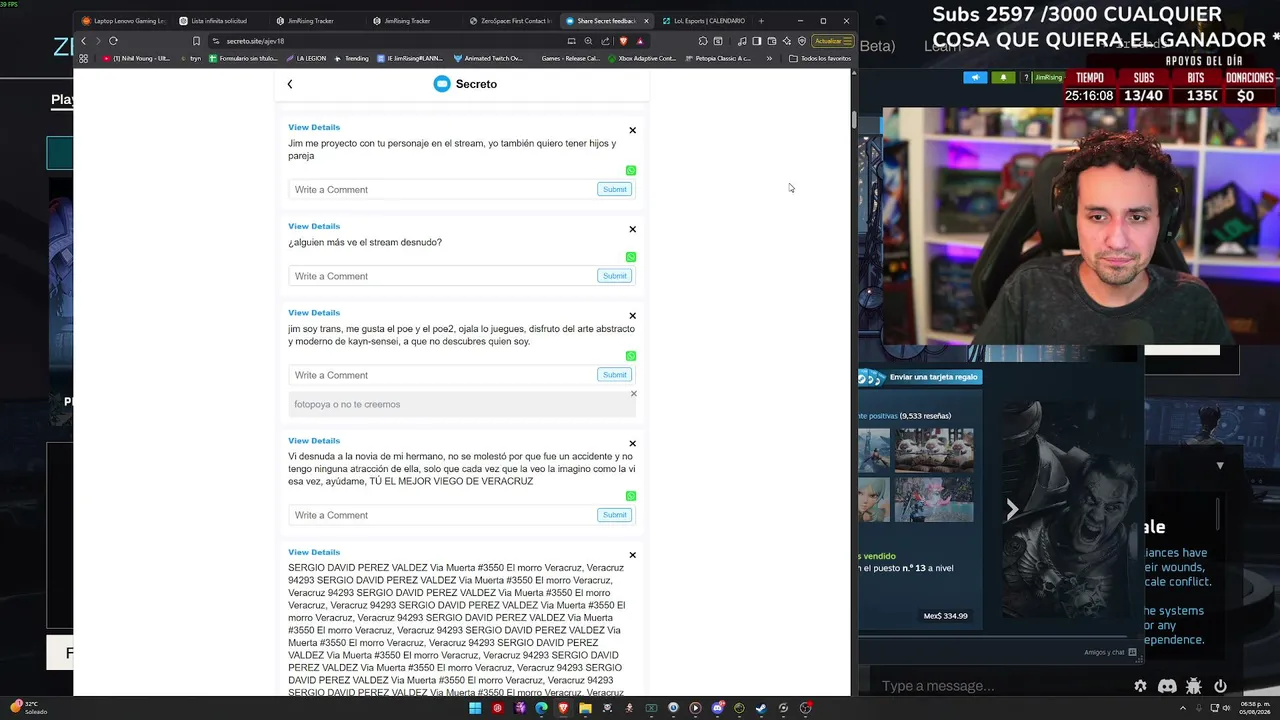
Task: Write a comment on the 'stream desnudo' secret
Action: [443, 276]
